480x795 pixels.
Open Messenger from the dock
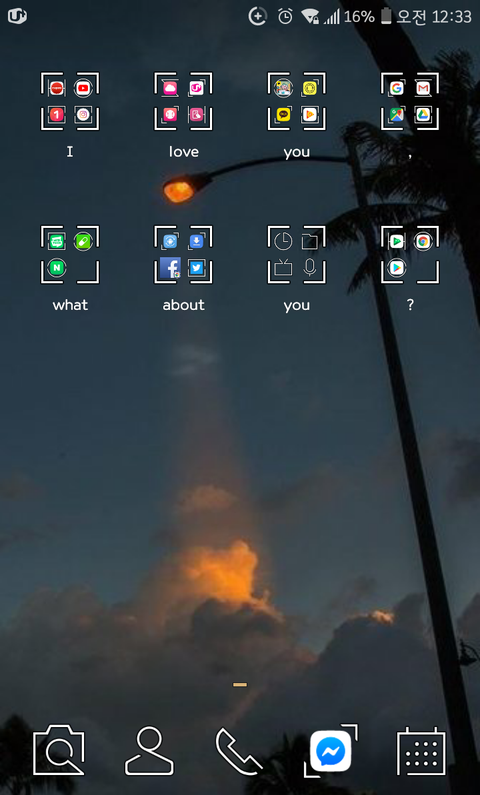330,751
